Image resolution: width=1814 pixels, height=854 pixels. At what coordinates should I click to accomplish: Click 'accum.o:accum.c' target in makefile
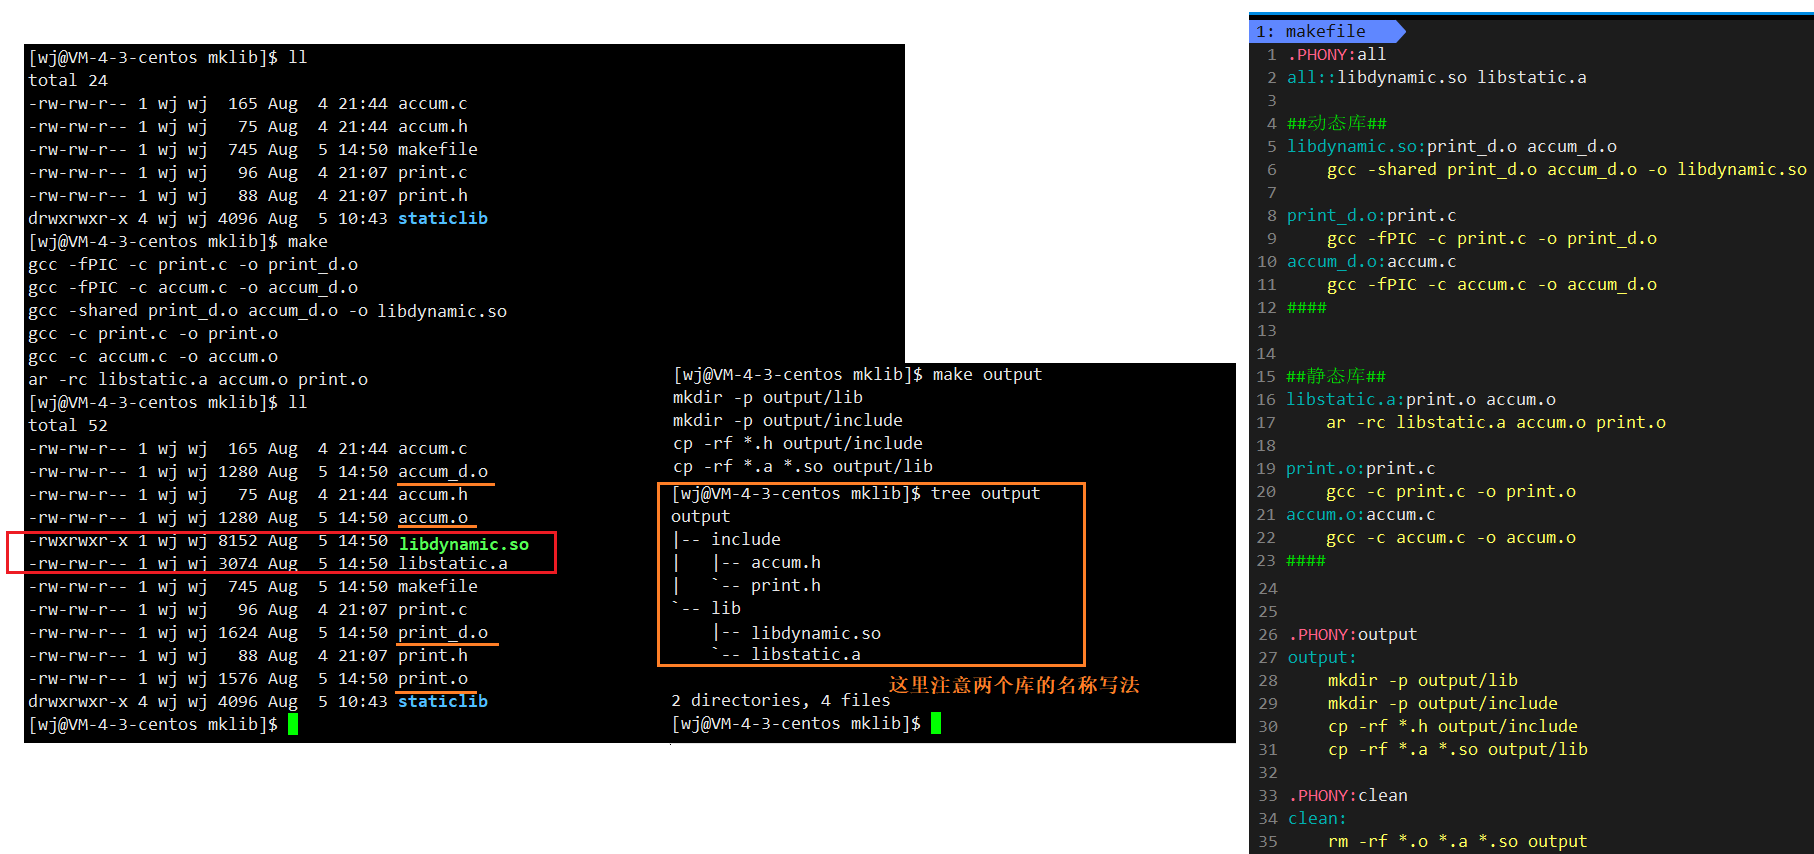(x=1360, y=514)
